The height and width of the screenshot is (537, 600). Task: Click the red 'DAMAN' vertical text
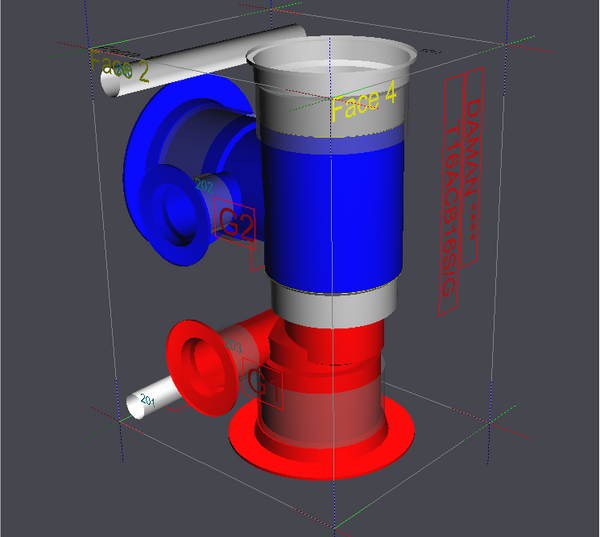tap(473, 147)
